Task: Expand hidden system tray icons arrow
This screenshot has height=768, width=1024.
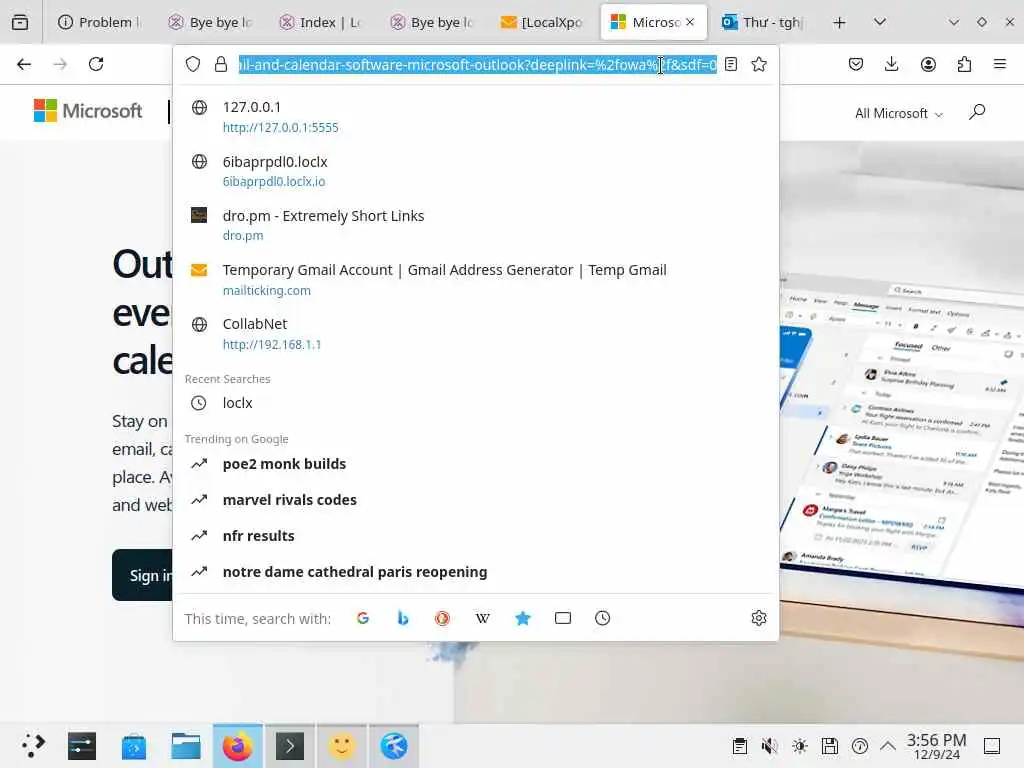Action: [x=888, y=746]
